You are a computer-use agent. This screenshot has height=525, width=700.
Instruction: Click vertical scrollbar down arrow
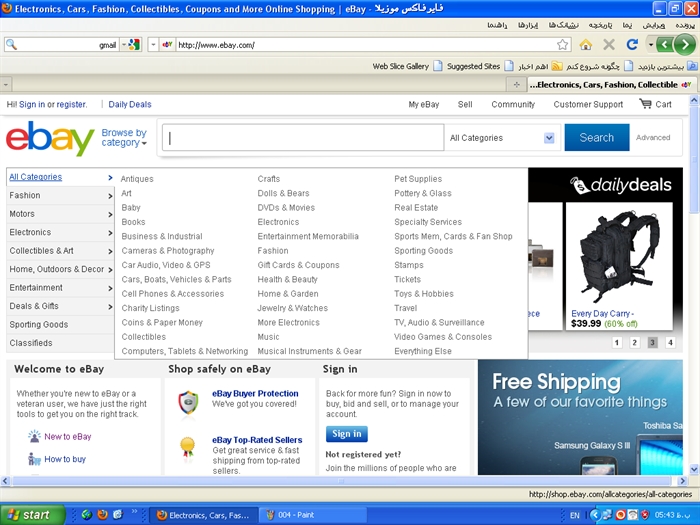tap(694, 469)
